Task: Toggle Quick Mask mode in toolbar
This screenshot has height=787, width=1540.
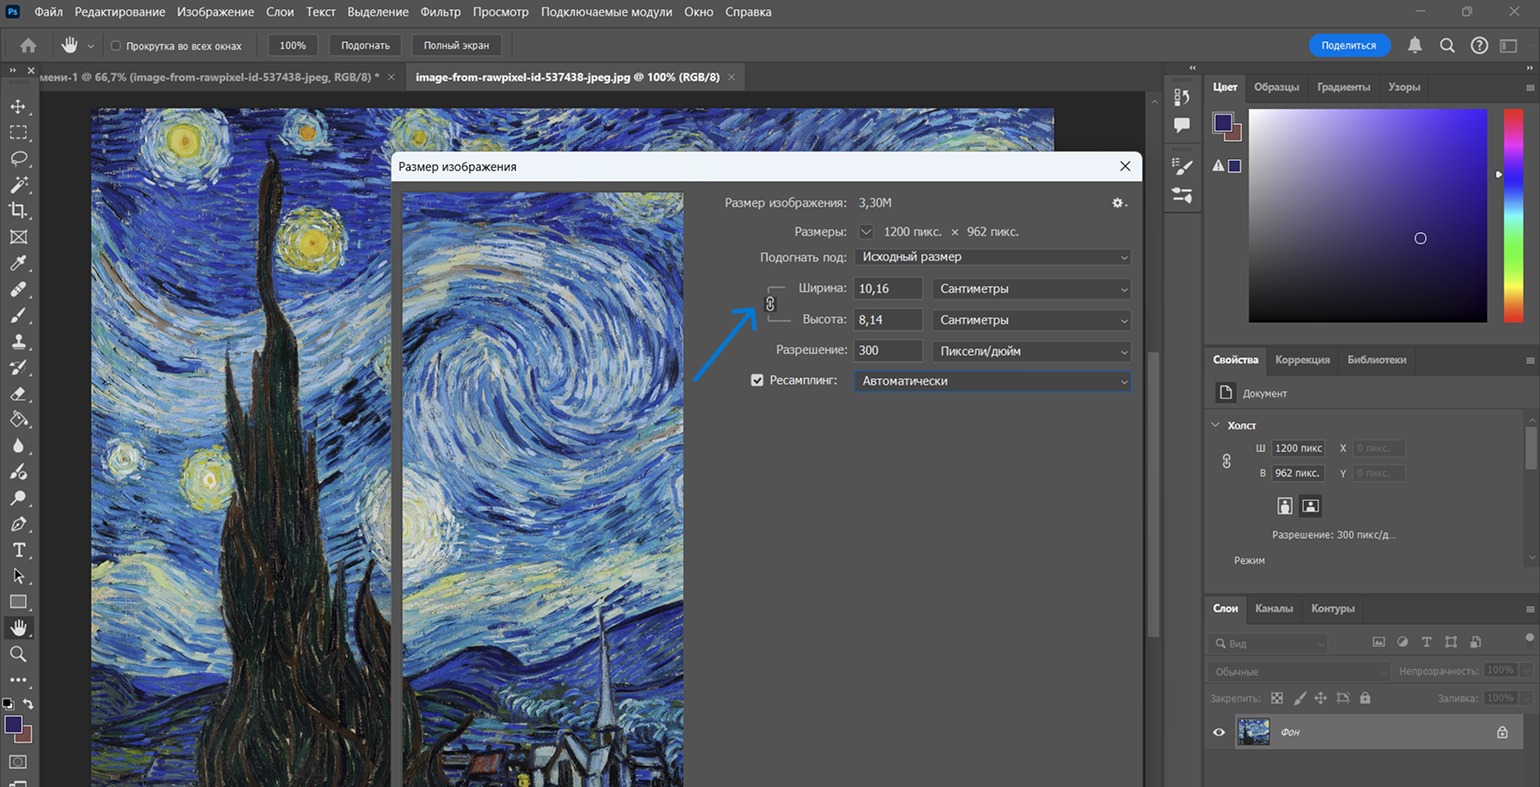Action: pyautogui.click(x=18, y=762)
